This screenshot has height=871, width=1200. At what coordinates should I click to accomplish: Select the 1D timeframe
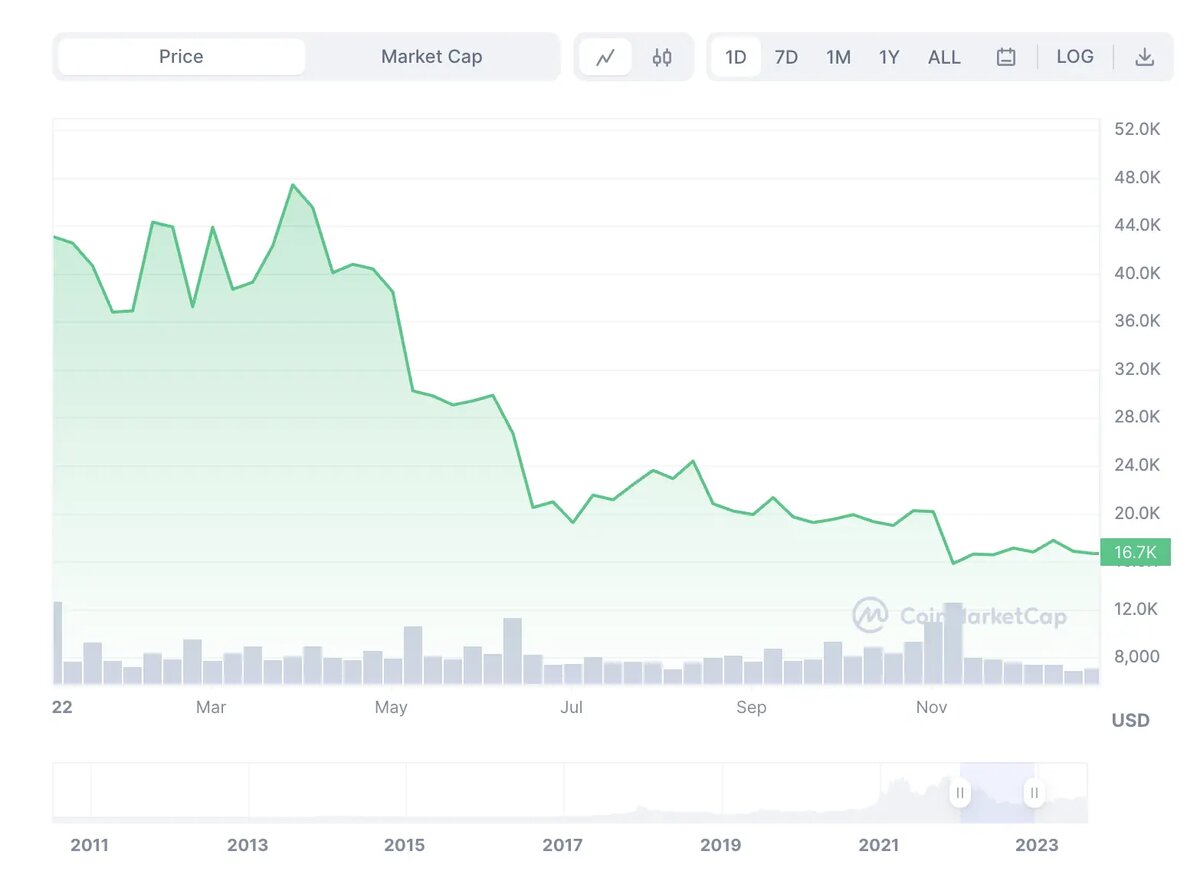tap(735, 57)
